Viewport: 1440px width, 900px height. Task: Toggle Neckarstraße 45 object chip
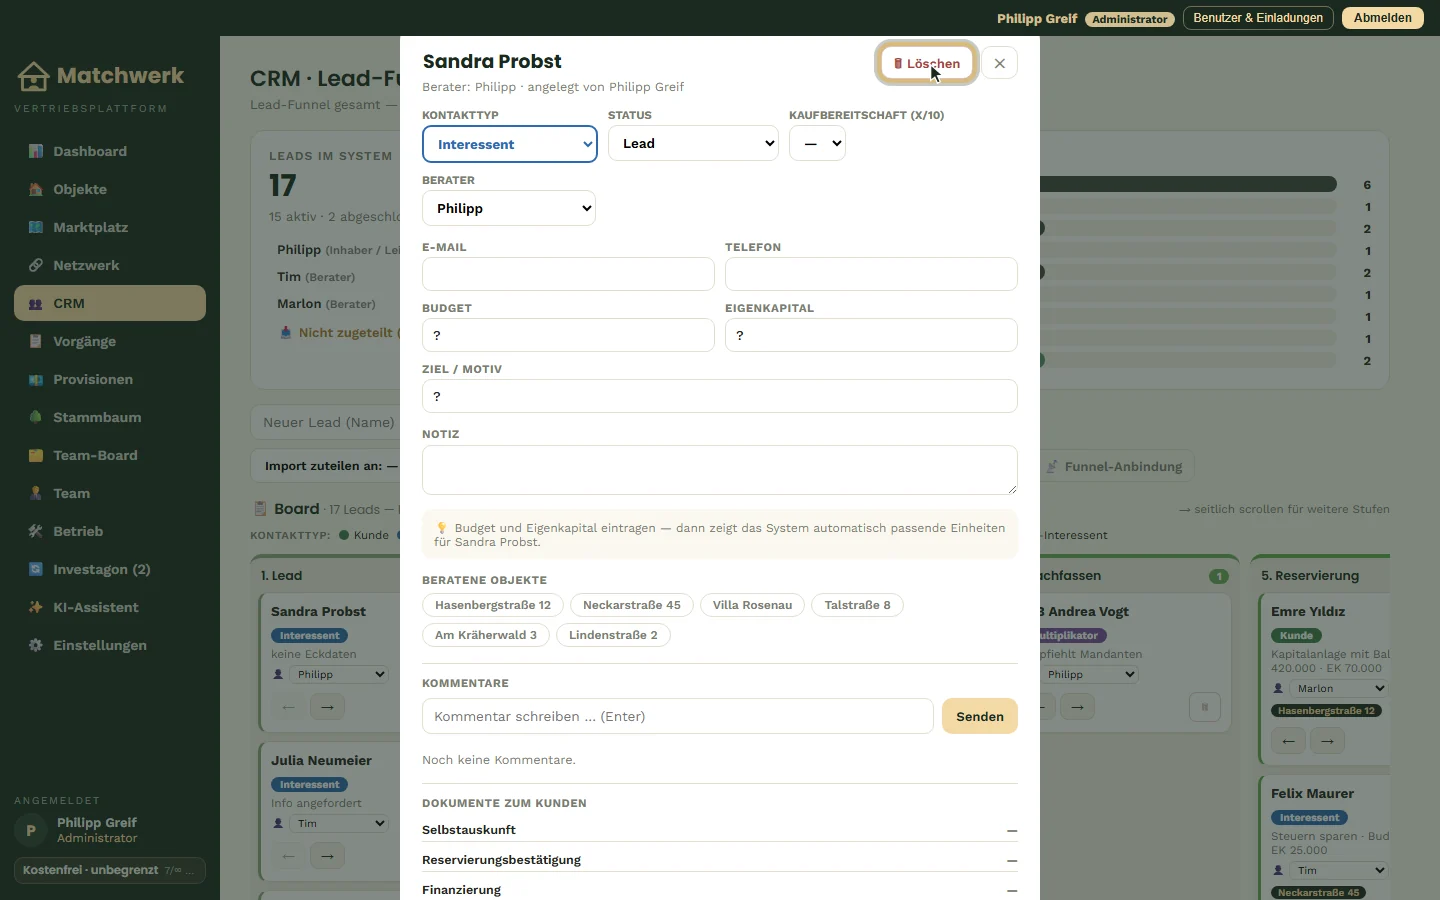[x=632, y=605]
